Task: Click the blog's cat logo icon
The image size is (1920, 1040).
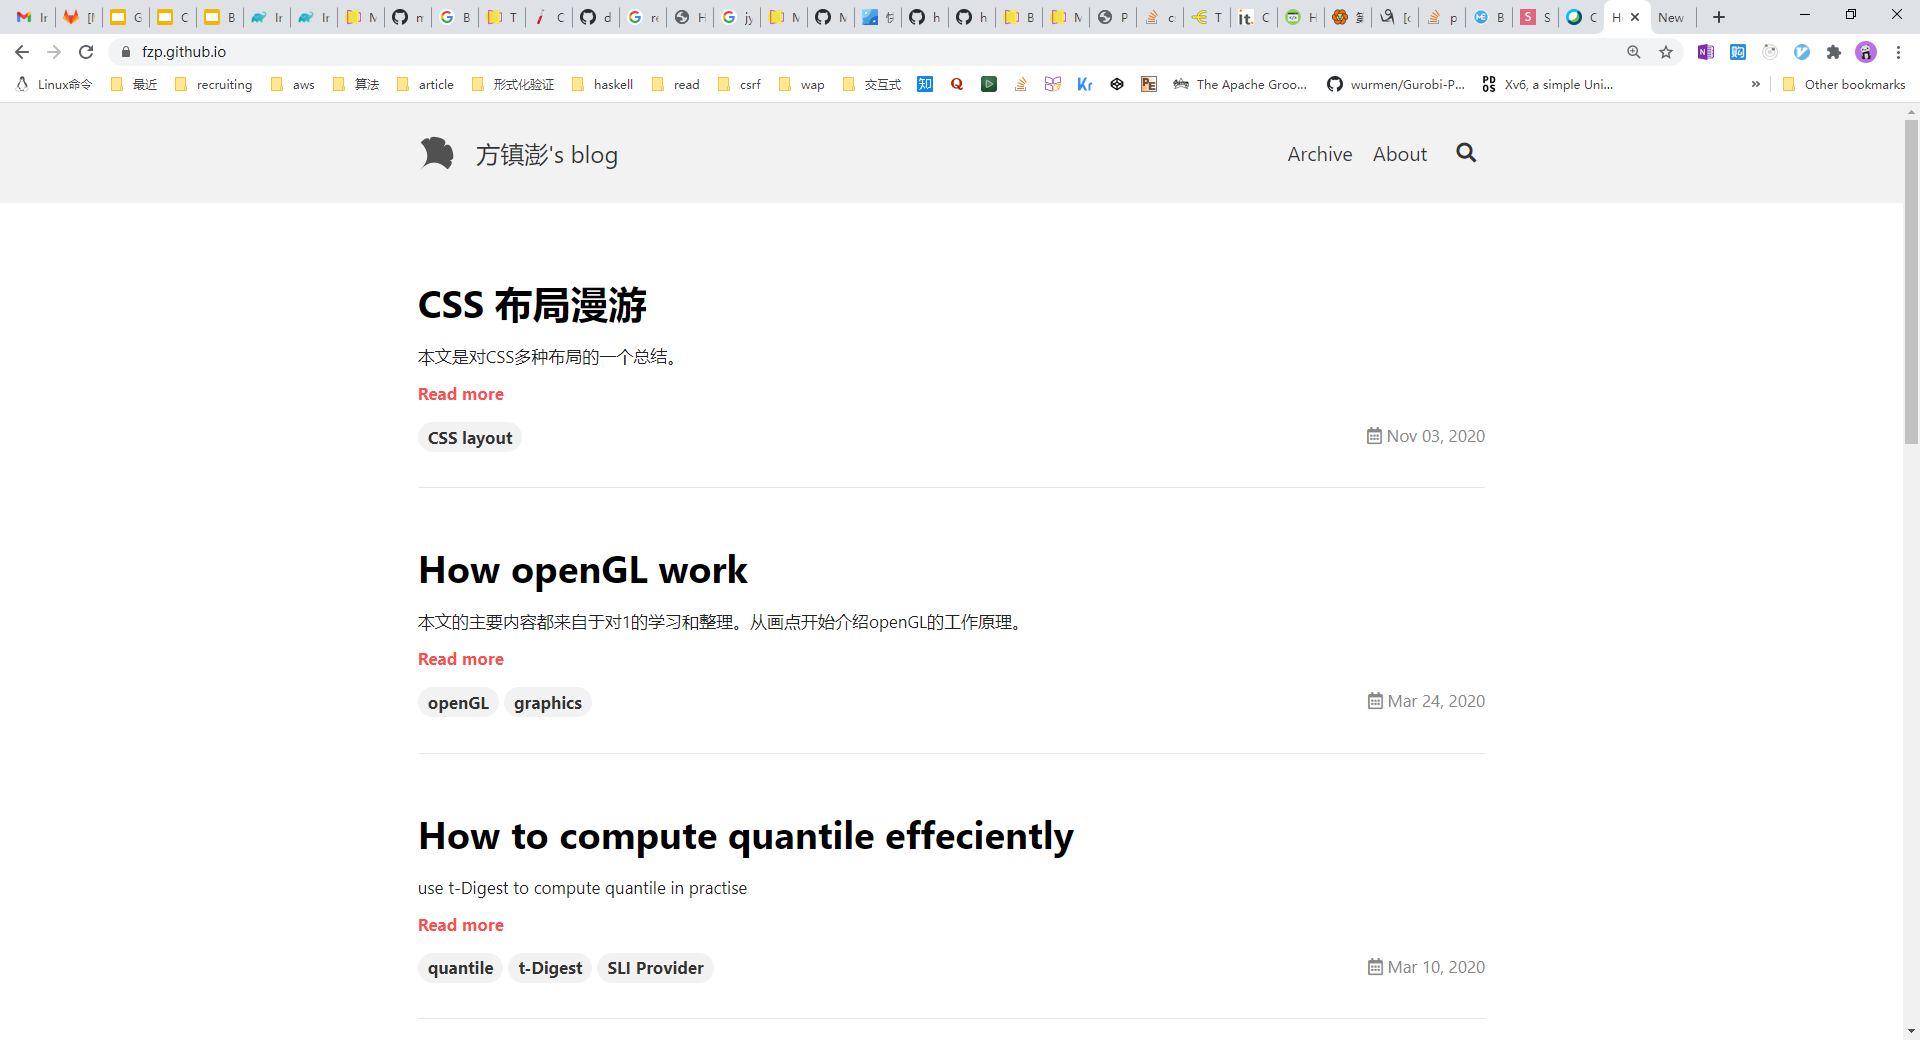Action: 437,152
